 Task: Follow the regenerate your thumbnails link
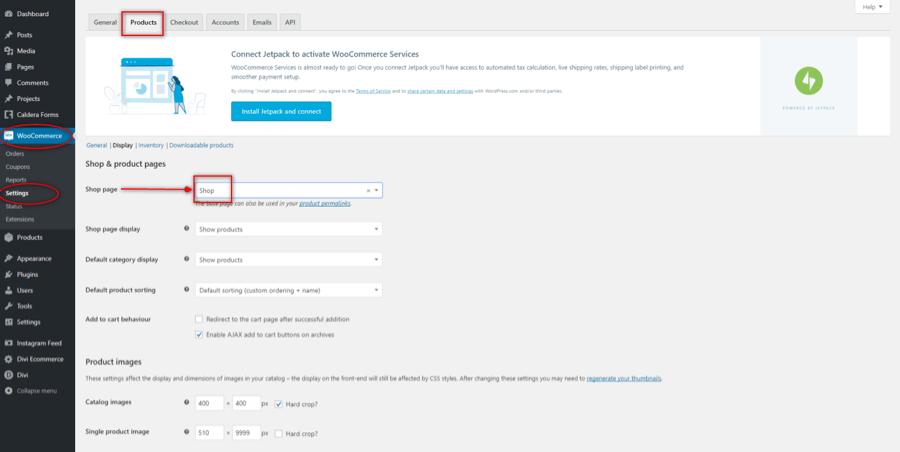(x=624, y=379)
